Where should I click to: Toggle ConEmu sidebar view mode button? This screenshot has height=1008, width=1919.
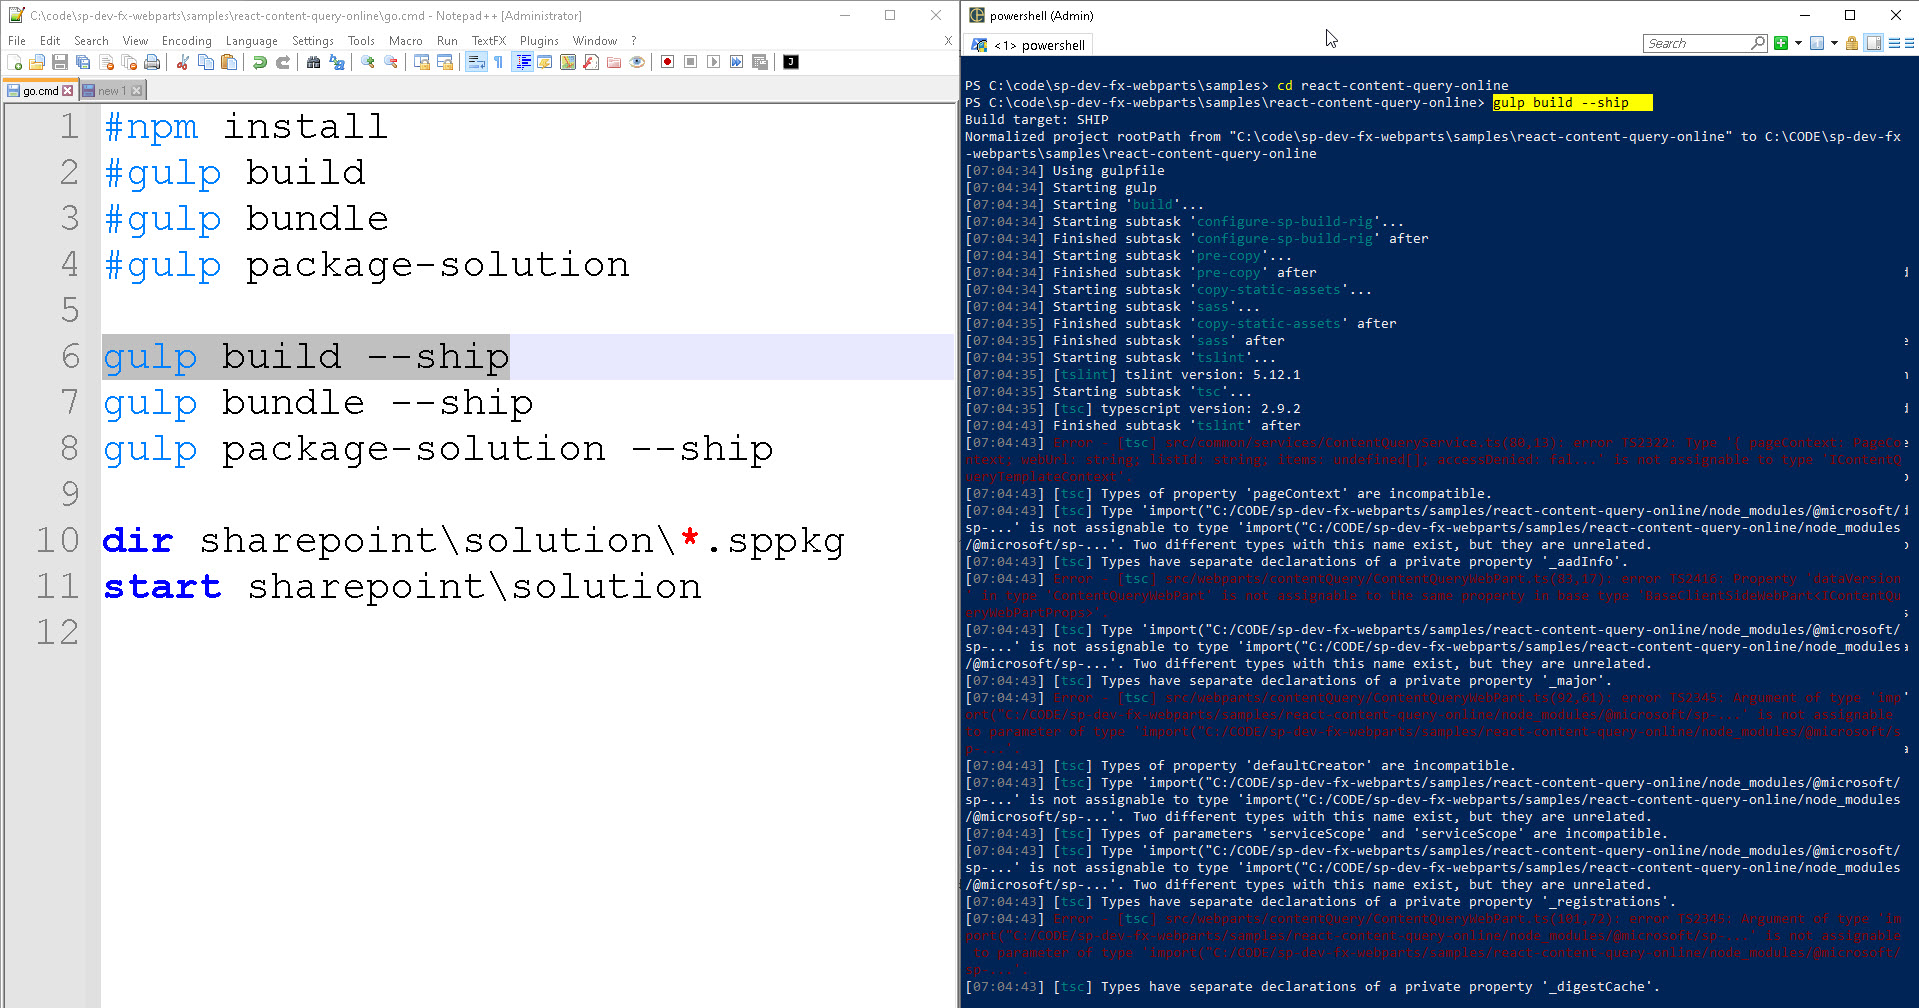[x=1874, y=43]
